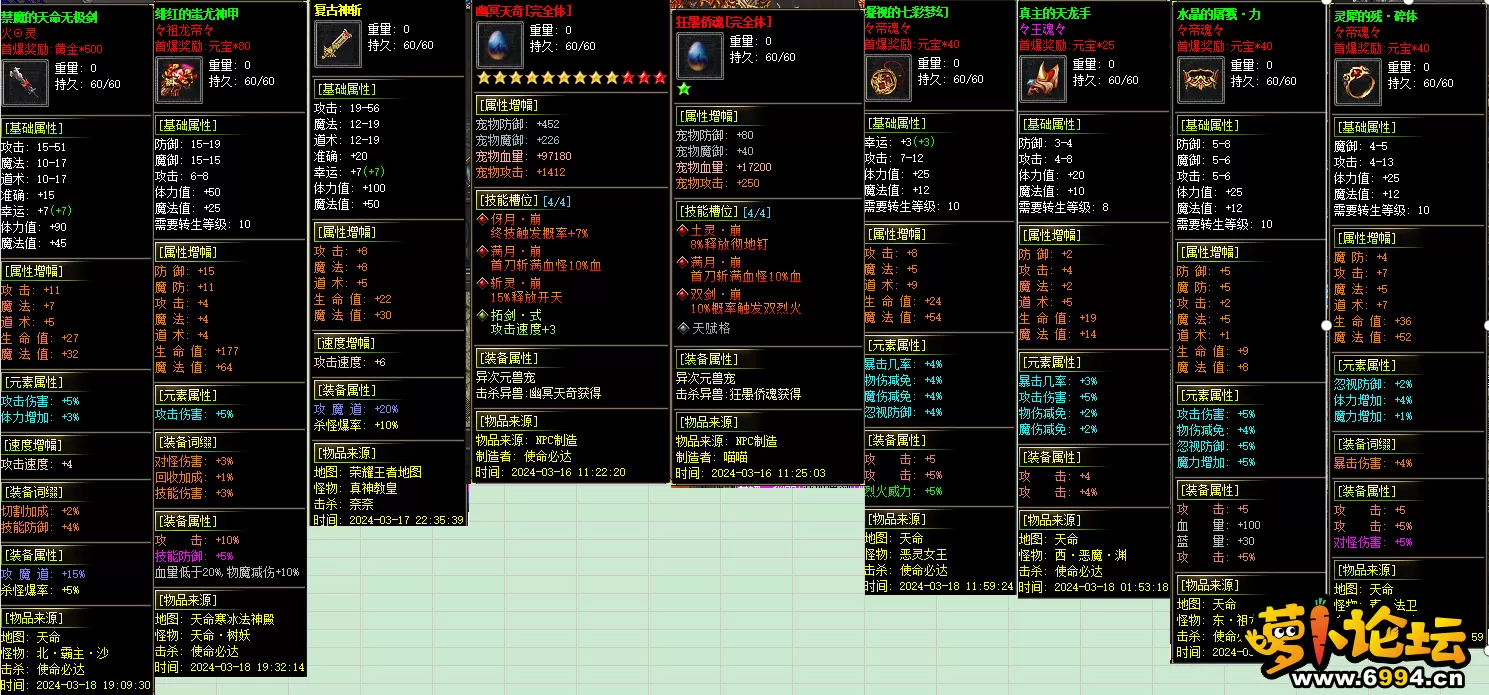Click 怪物: 北·霸主·沙 text
1489x695 pixels.
pyautogui.click(x=55, y=653)
